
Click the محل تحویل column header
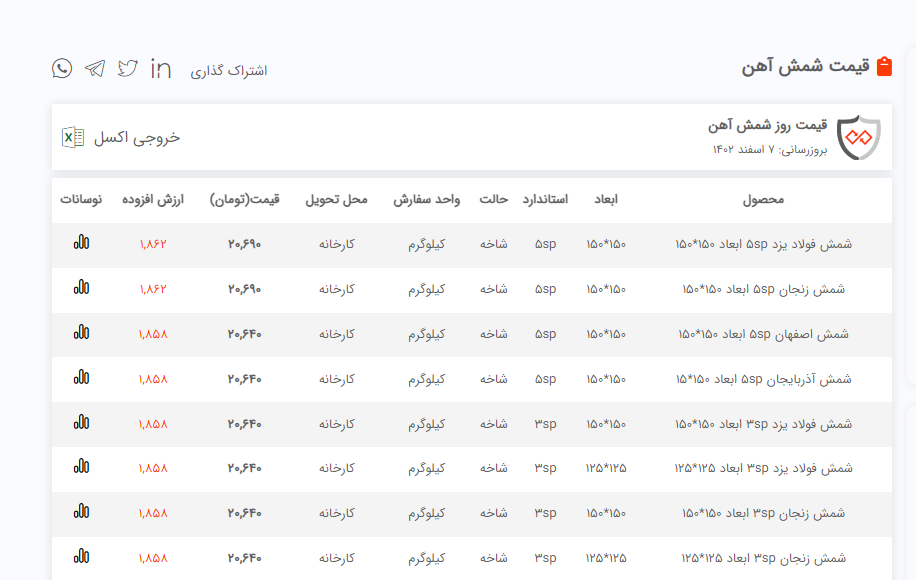coord(336,199)
